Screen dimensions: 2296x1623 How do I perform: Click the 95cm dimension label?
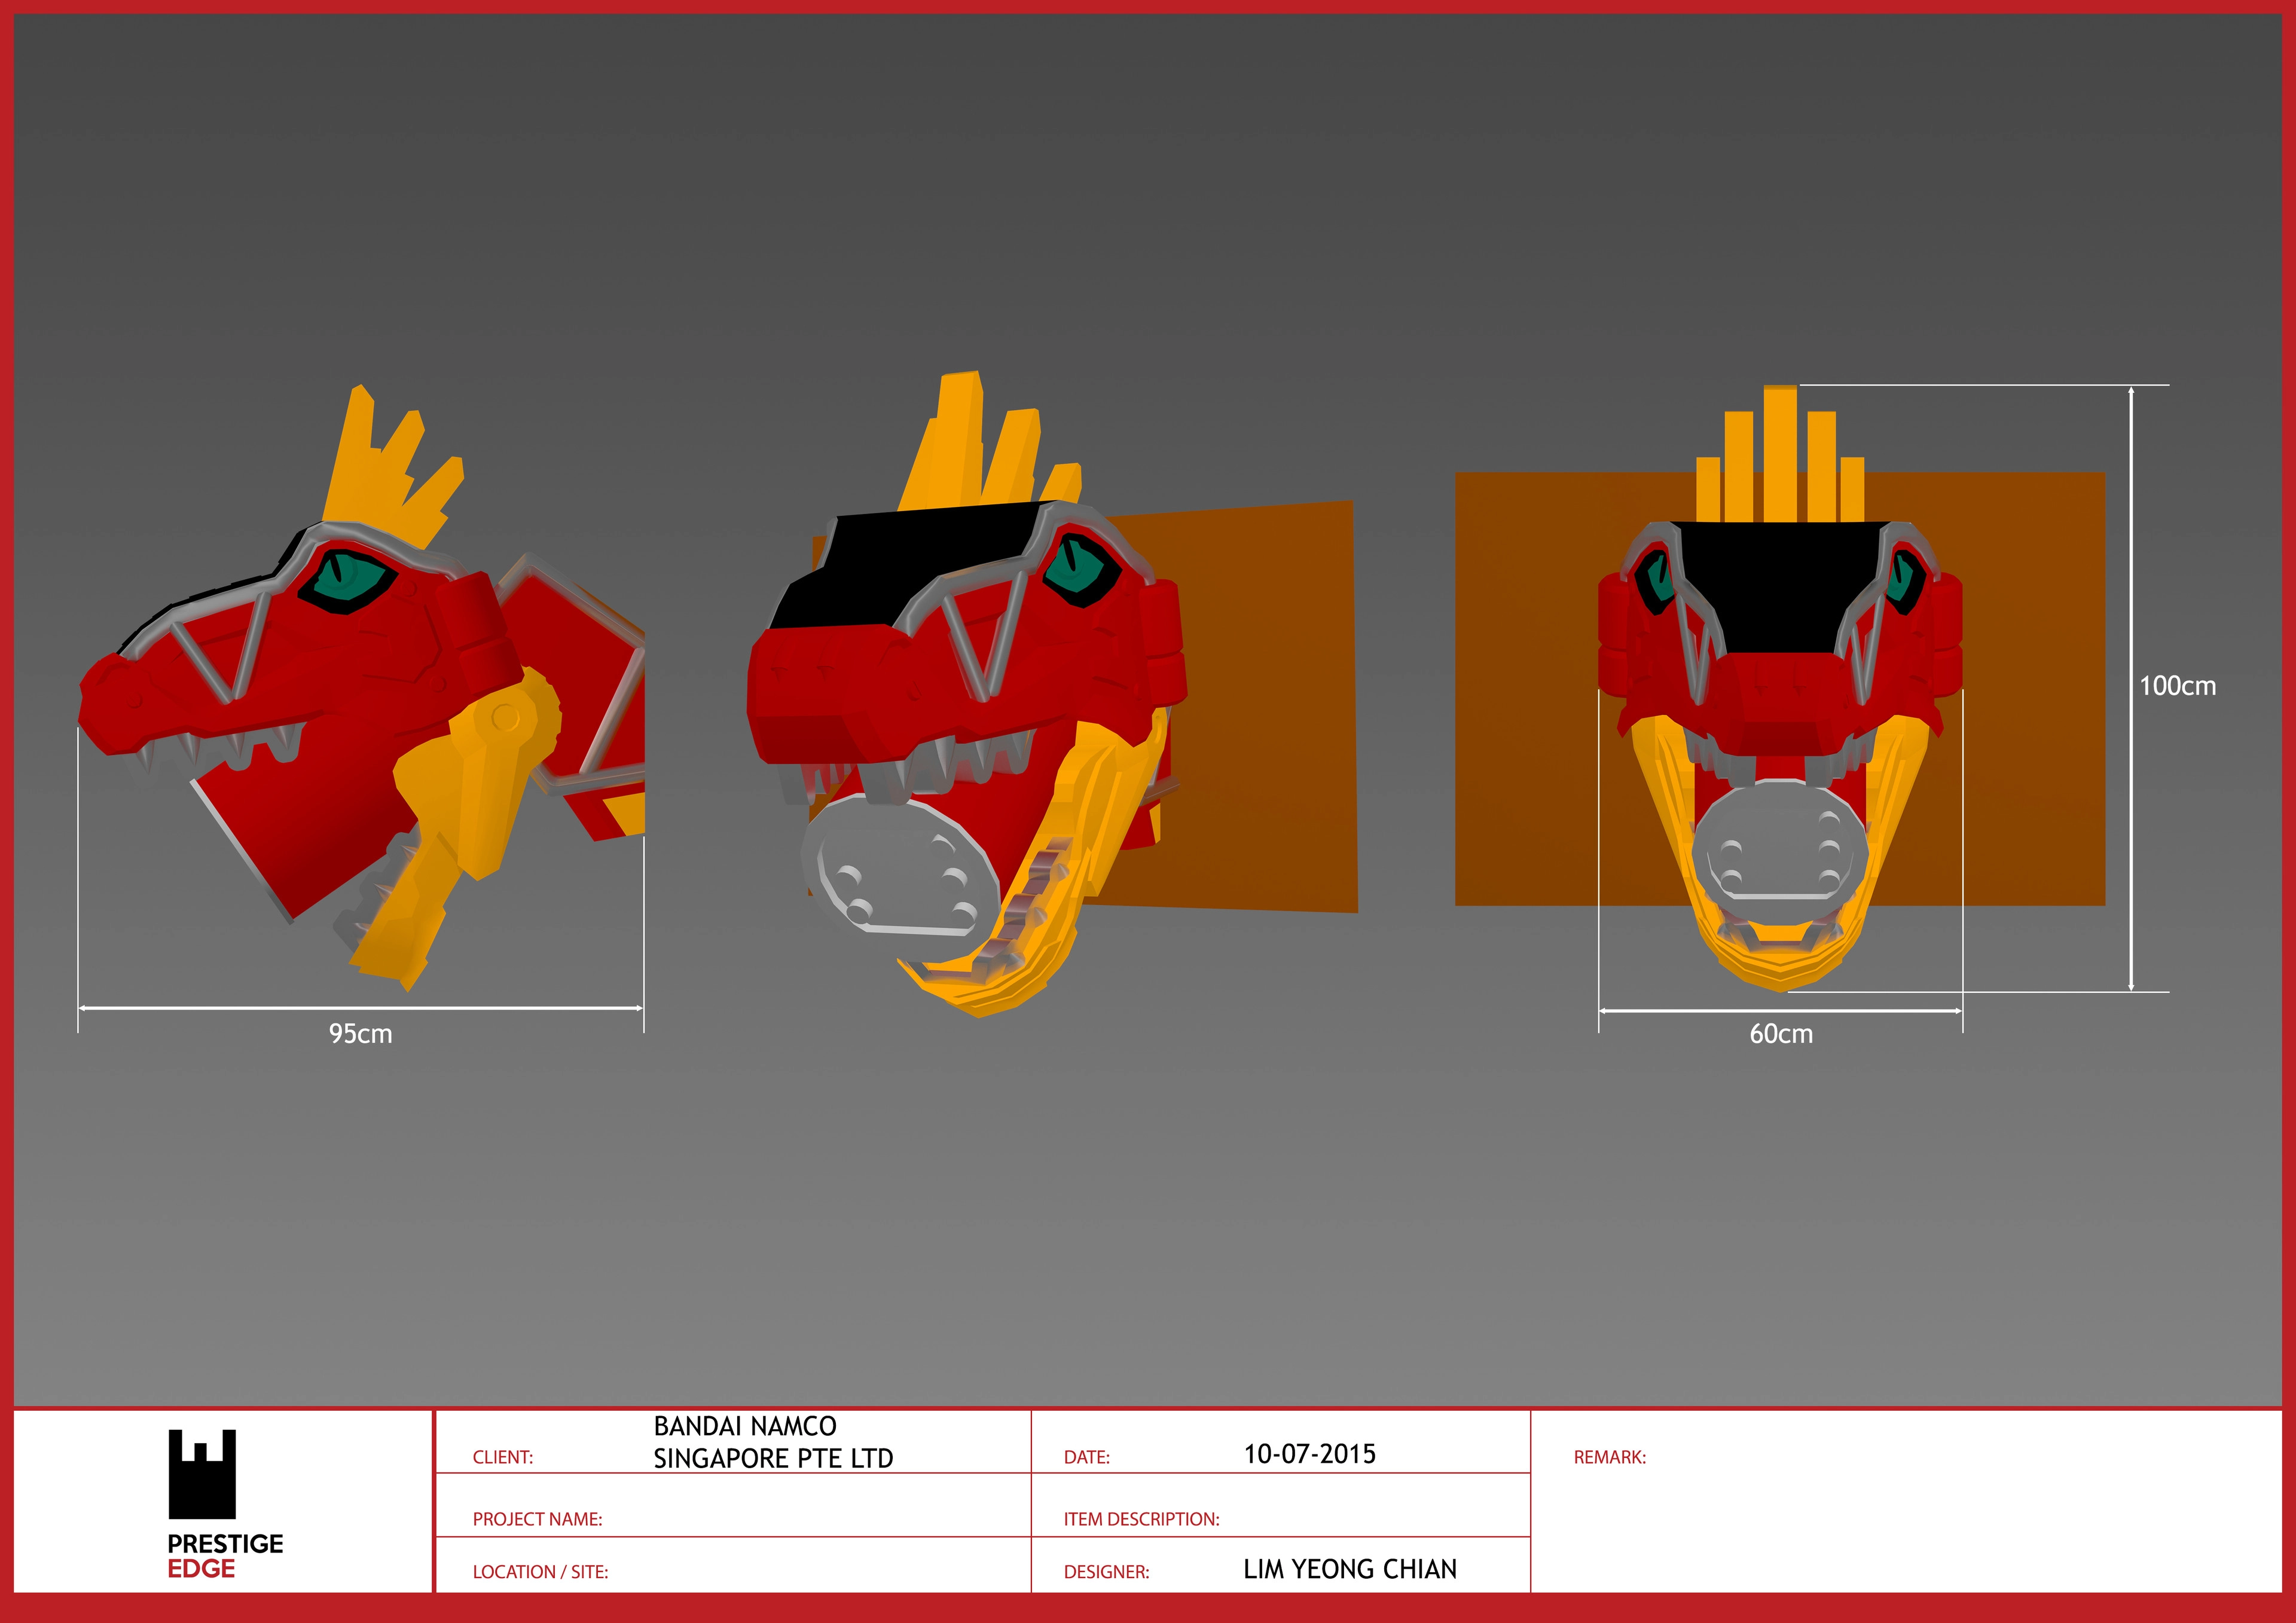(360, 1034)
